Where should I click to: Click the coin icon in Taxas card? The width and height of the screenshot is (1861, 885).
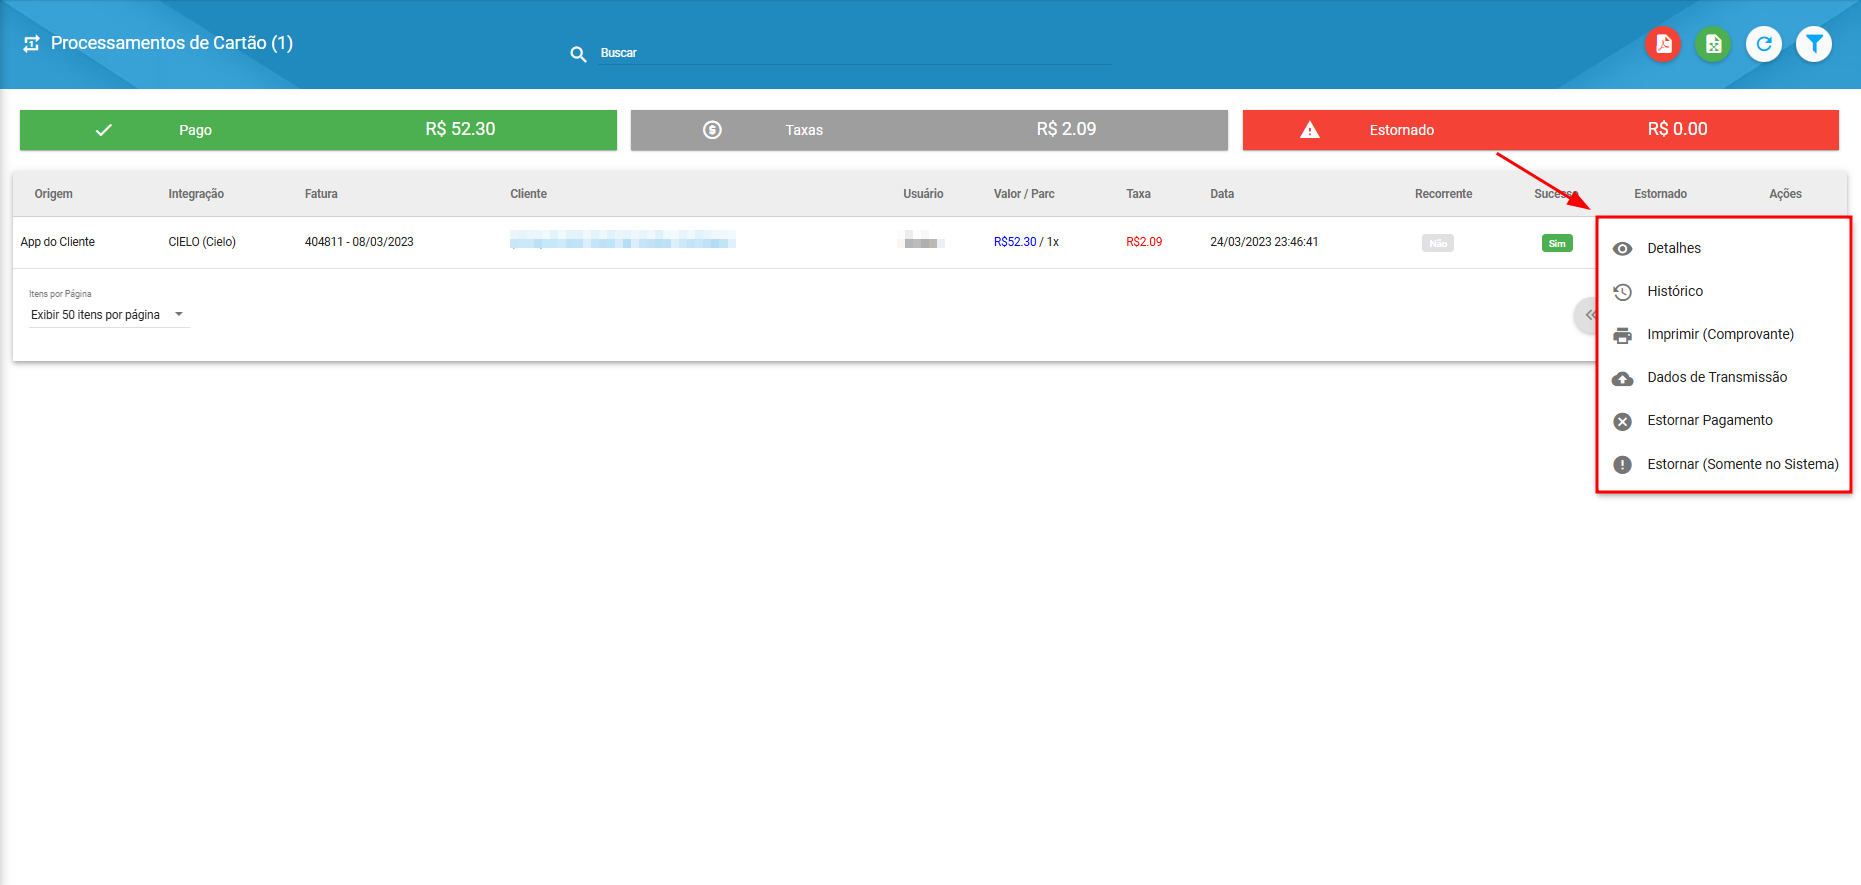click(x=712, y=130)
